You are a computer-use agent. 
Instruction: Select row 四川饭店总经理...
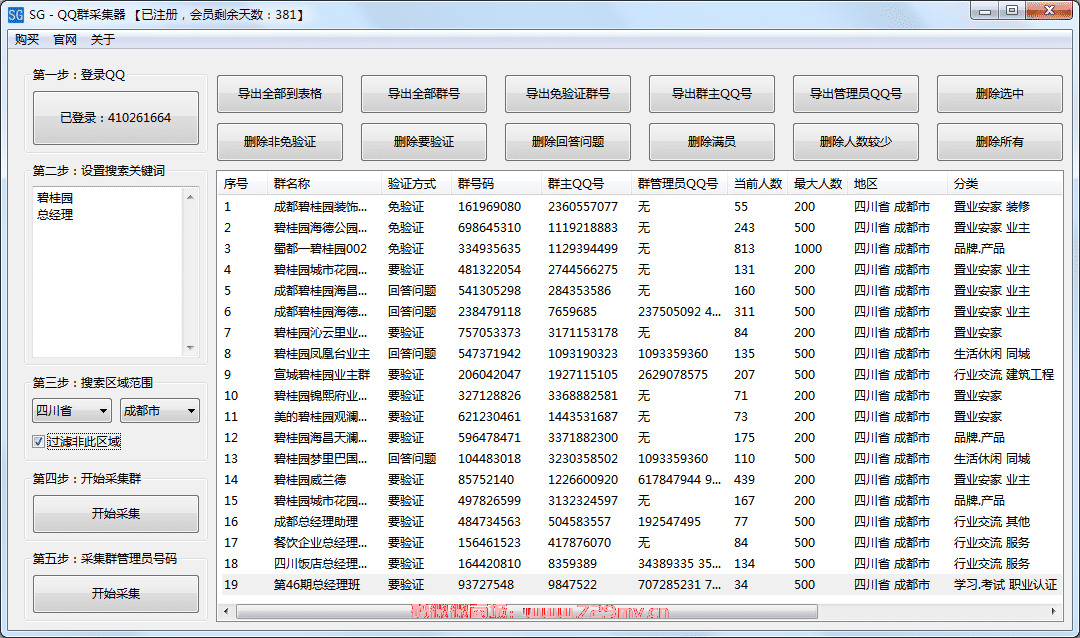[x=641, y=564]
